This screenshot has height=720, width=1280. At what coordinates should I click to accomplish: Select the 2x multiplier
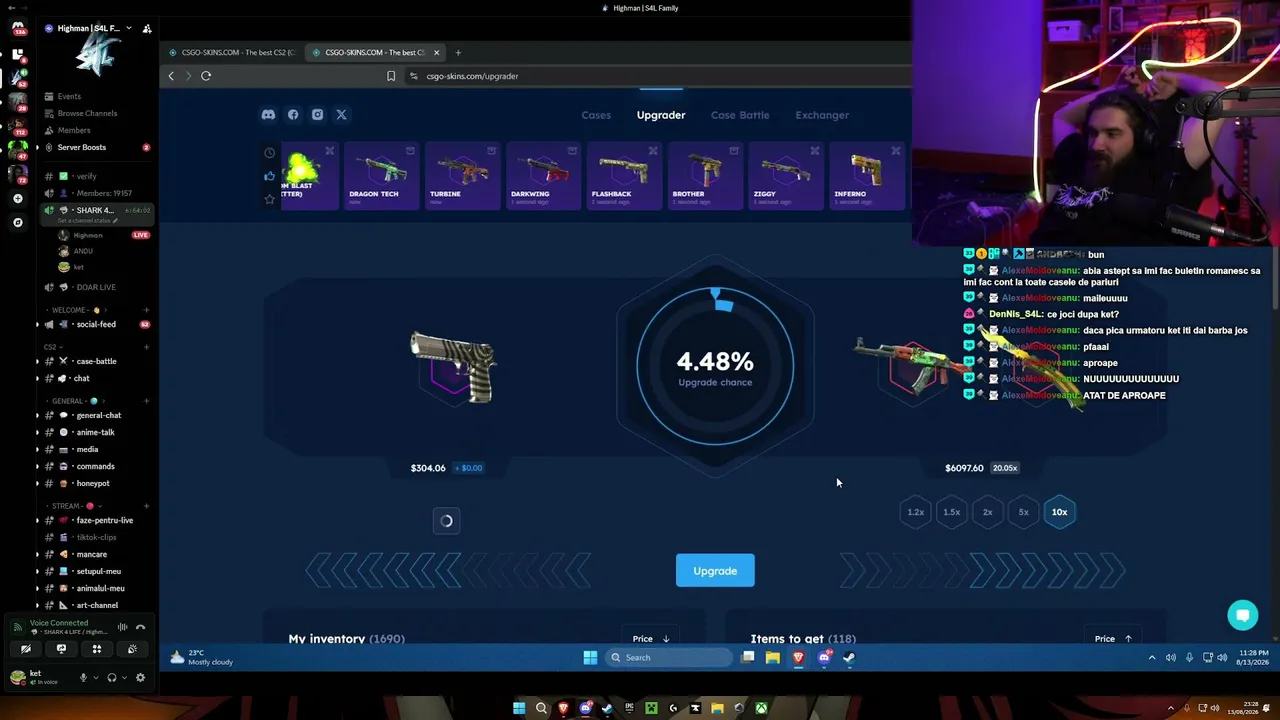(988, 512)
